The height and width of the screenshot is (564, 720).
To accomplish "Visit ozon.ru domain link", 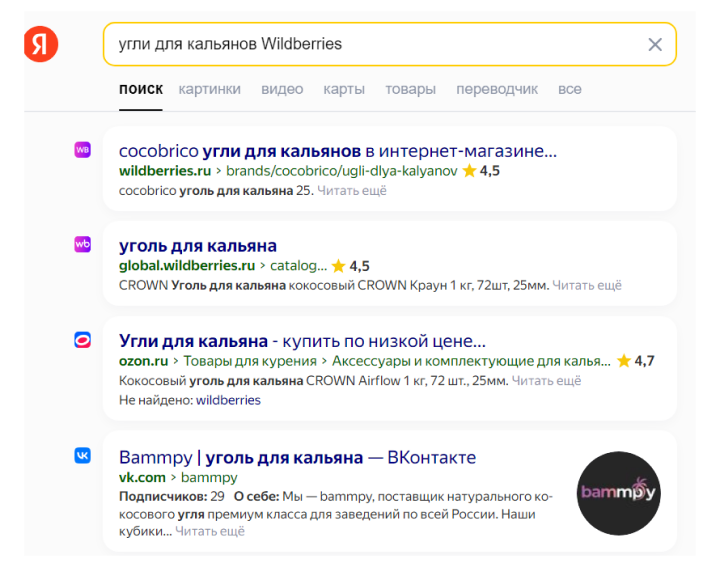I will (143, 361).
